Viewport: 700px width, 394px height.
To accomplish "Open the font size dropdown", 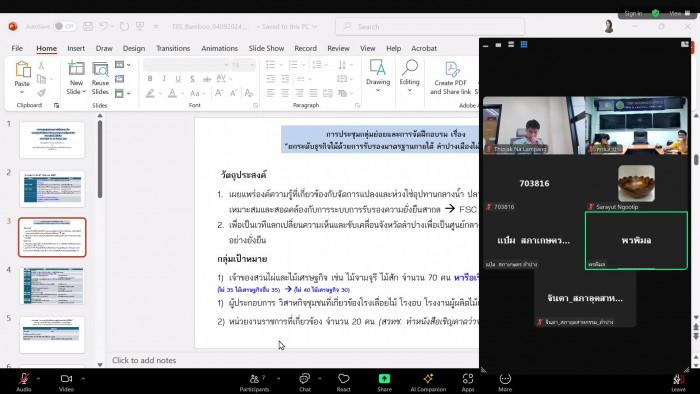I will tap(253, 65).
